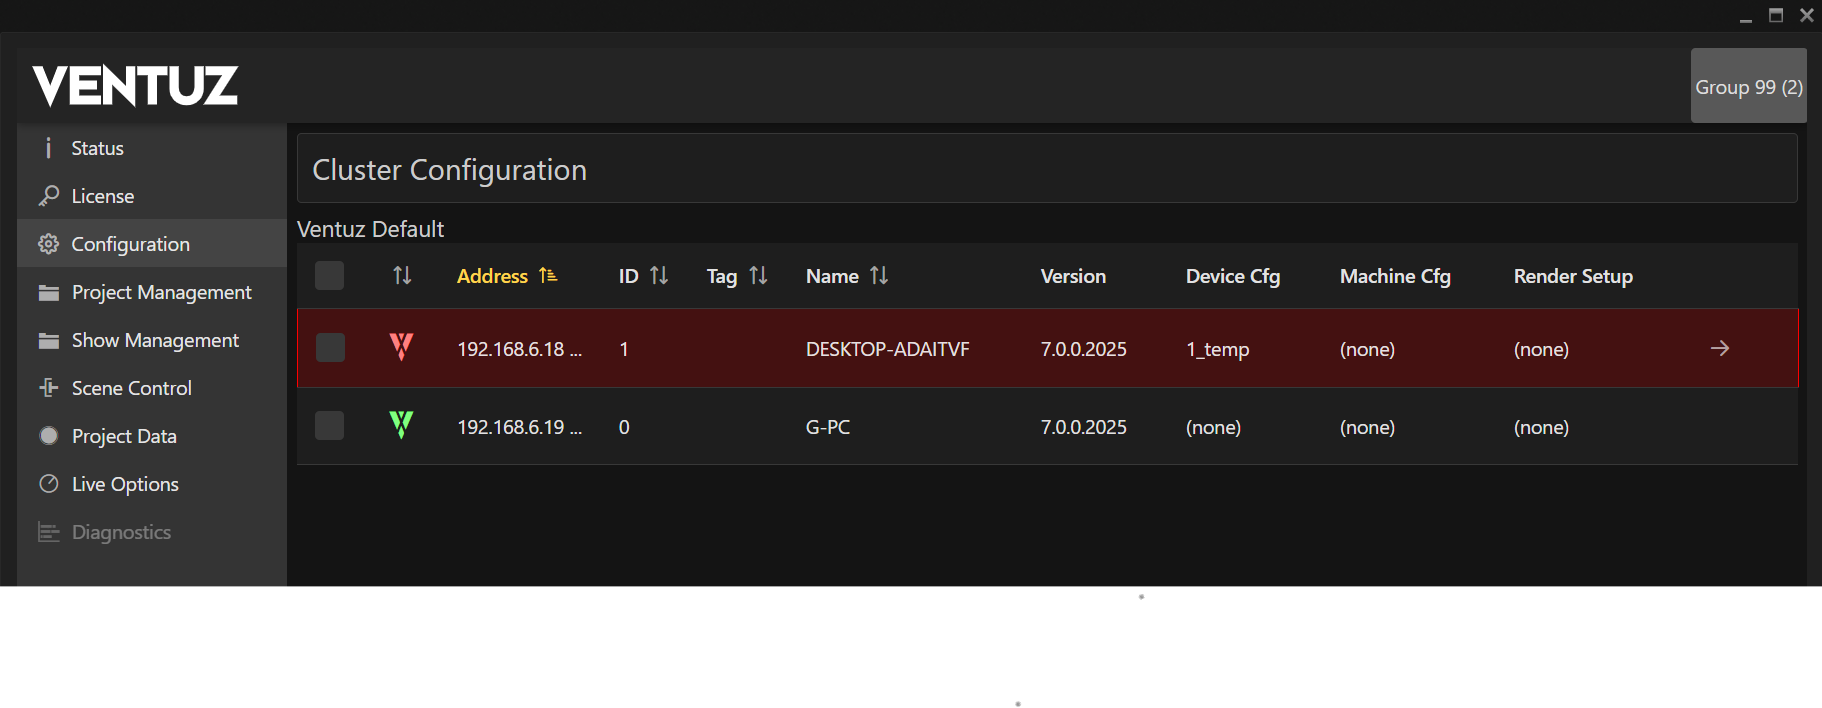The height and width of the screenshot is (708, 1822).
Task: Click the Status info icon
Action: [48, 148]
